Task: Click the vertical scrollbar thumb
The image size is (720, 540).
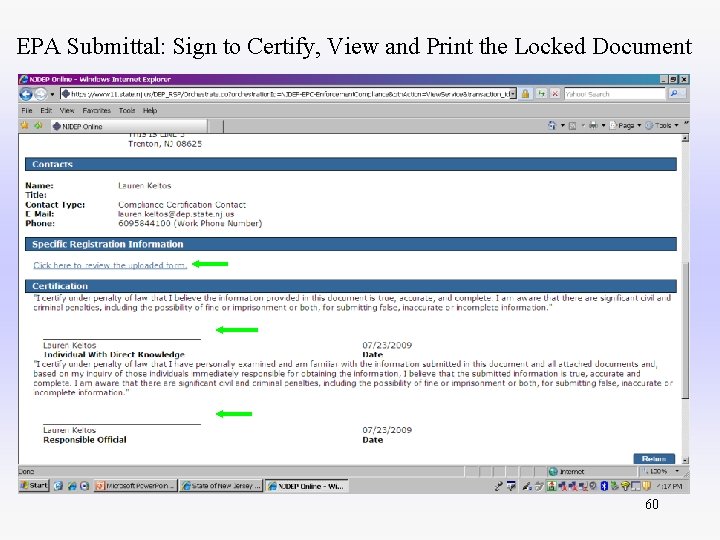Action: click(x=685, y=331)
